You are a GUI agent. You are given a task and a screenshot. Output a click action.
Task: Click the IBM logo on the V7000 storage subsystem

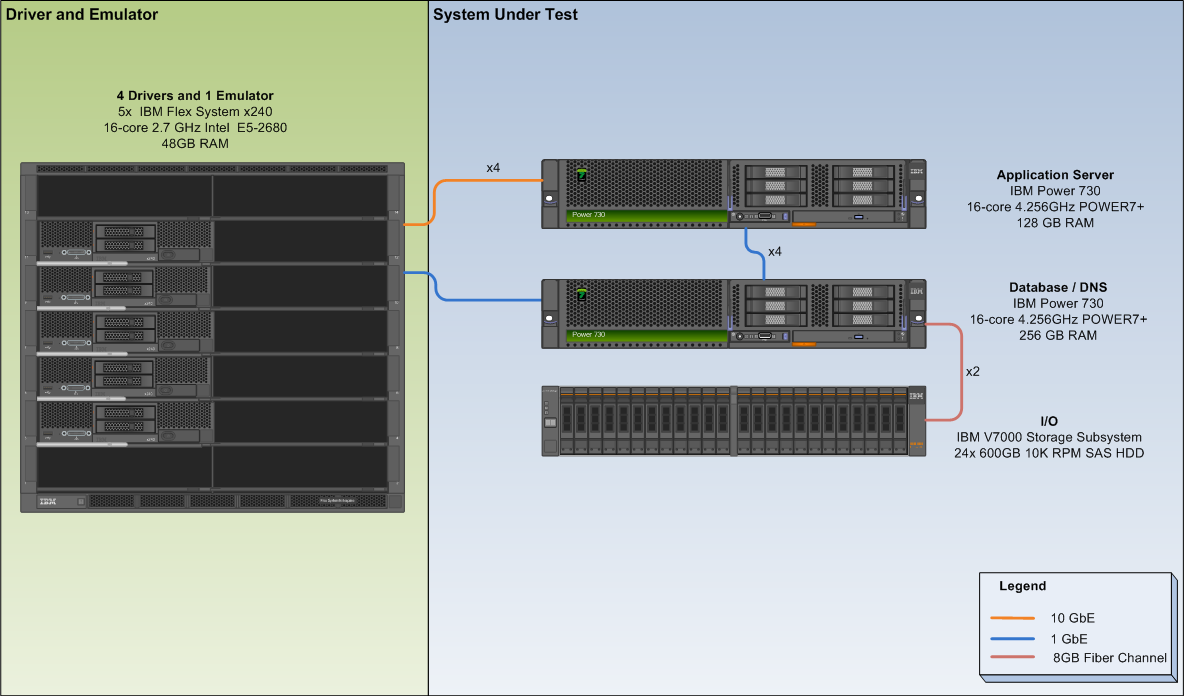[x=917, y=397]
